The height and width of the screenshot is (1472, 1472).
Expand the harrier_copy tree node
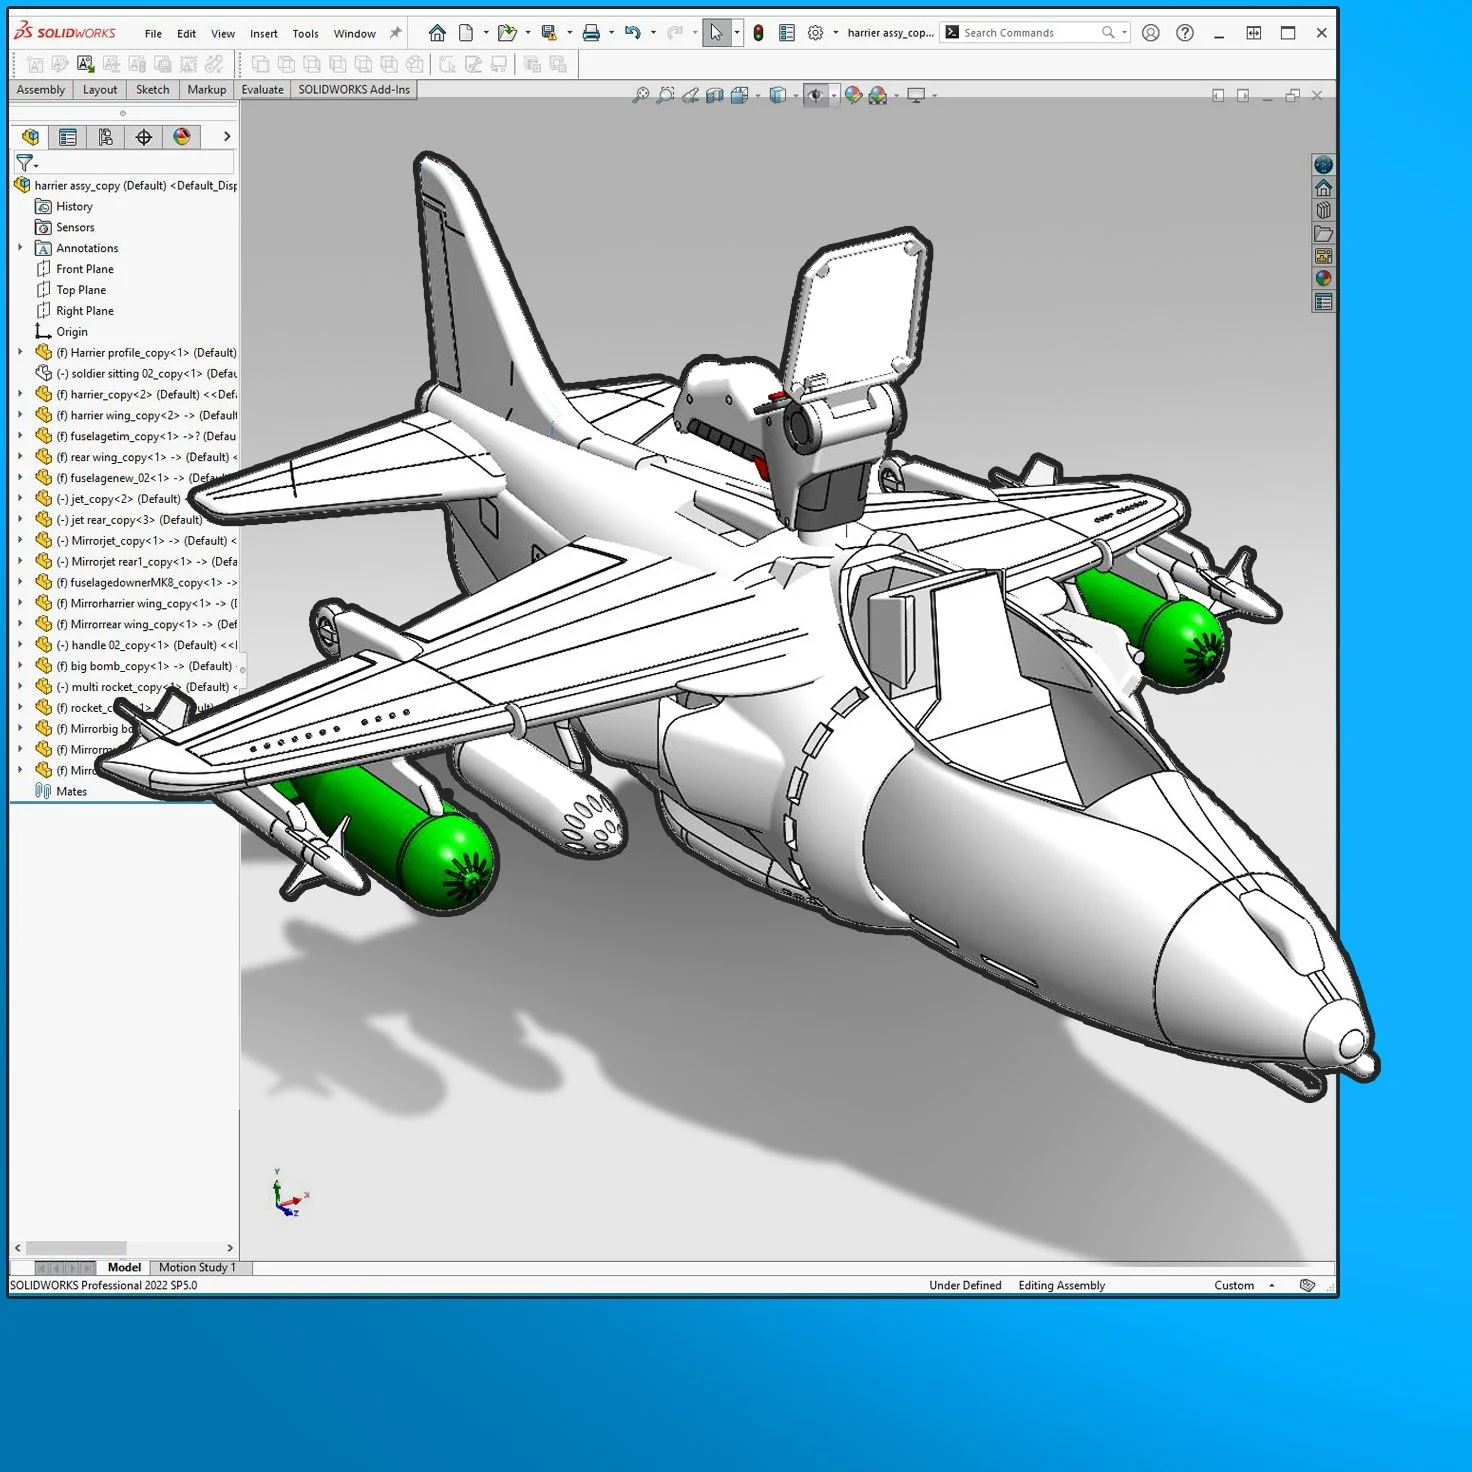(21, 394)
